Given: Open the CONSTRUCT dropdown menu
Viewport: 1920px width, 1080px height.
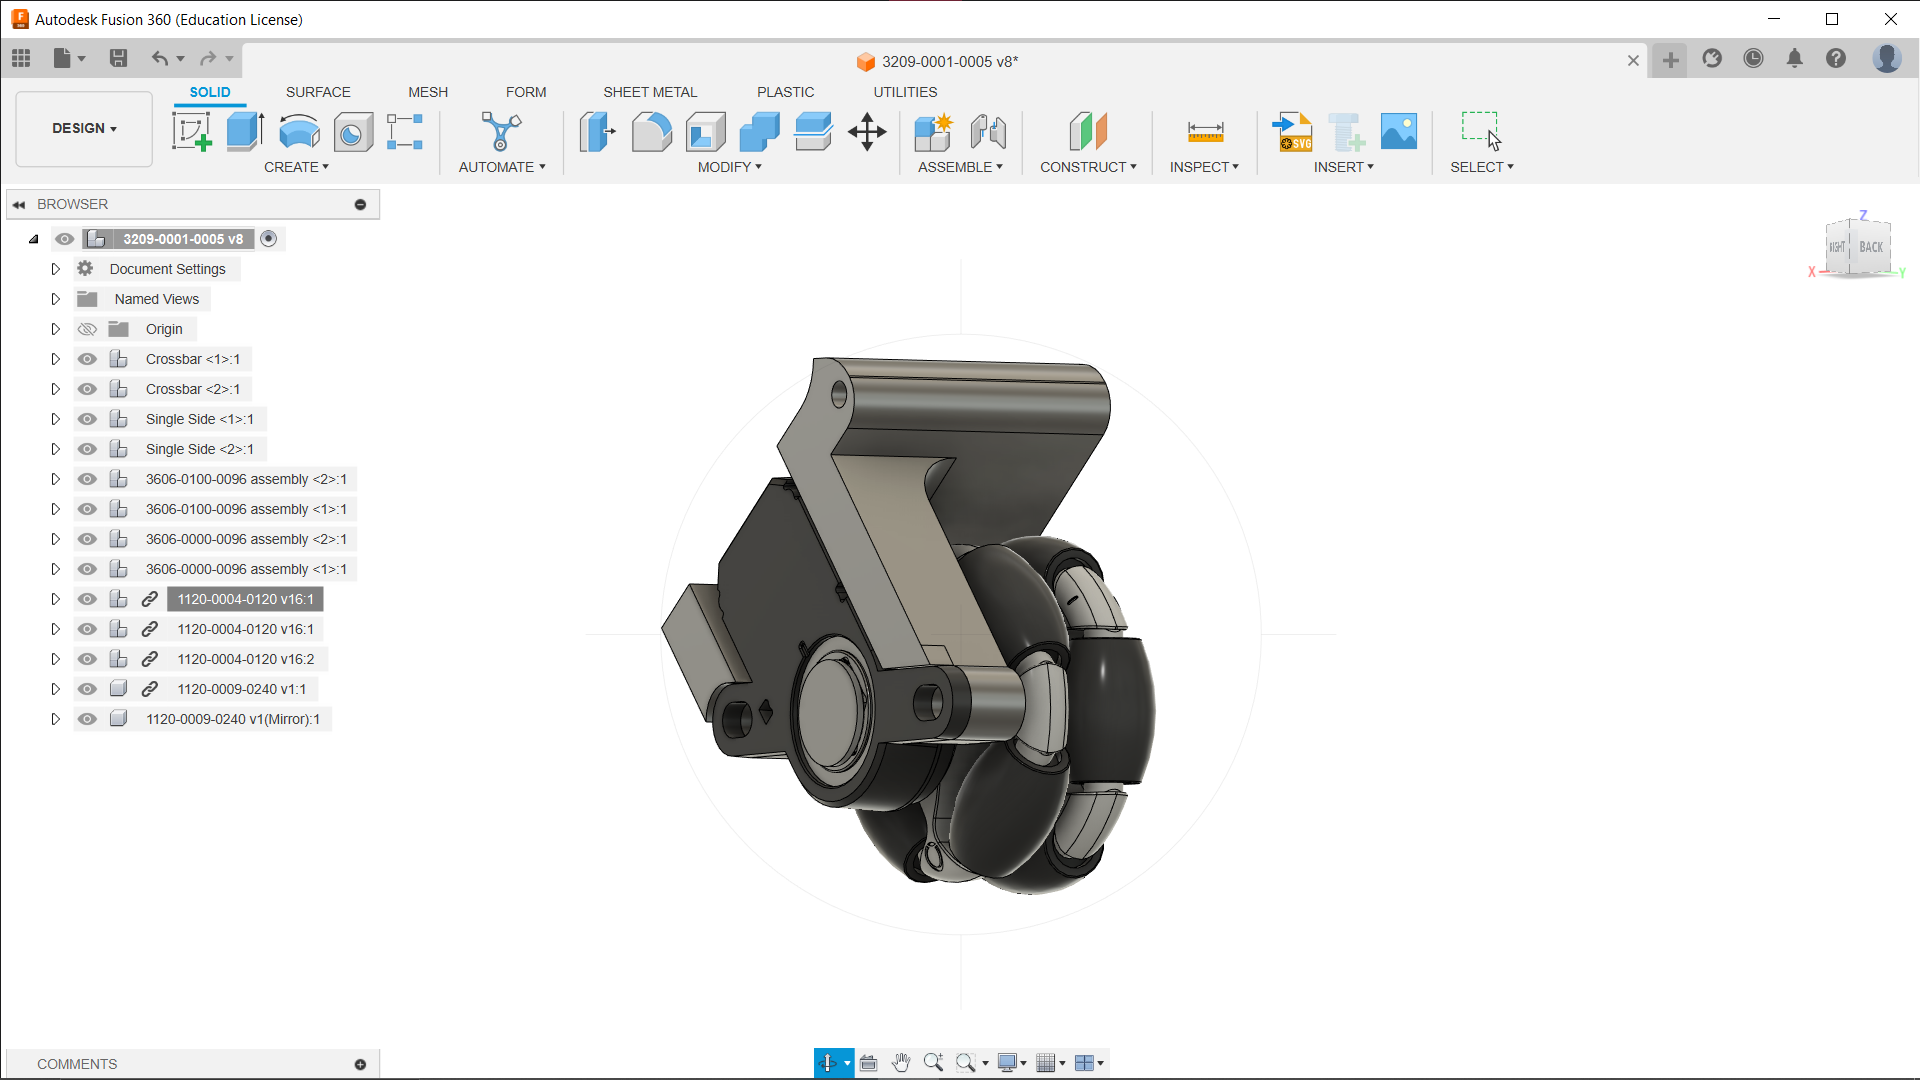Looking at the screenshot, I should click(x=1088, y=167).
